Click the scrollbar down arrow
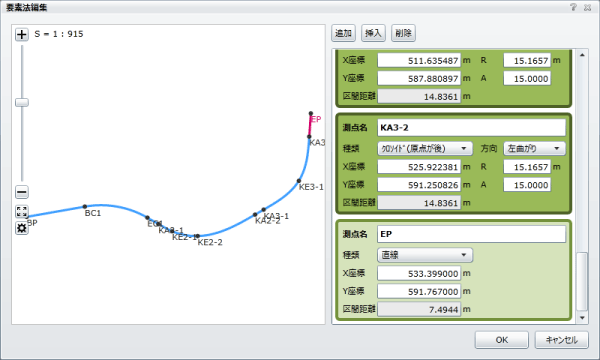The height and width of the screenshot is (360, 600). click(x=582, y=318)
